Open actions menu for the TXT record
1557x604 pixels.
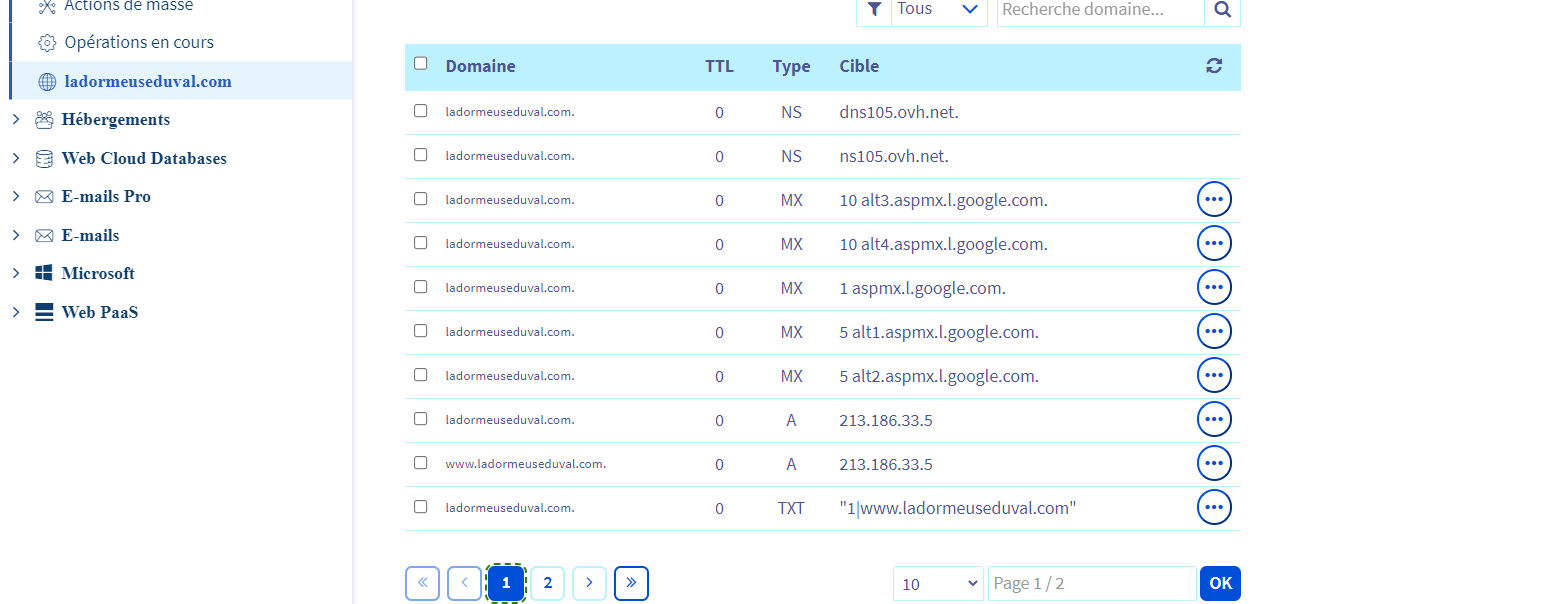(x=1214, y=507)
